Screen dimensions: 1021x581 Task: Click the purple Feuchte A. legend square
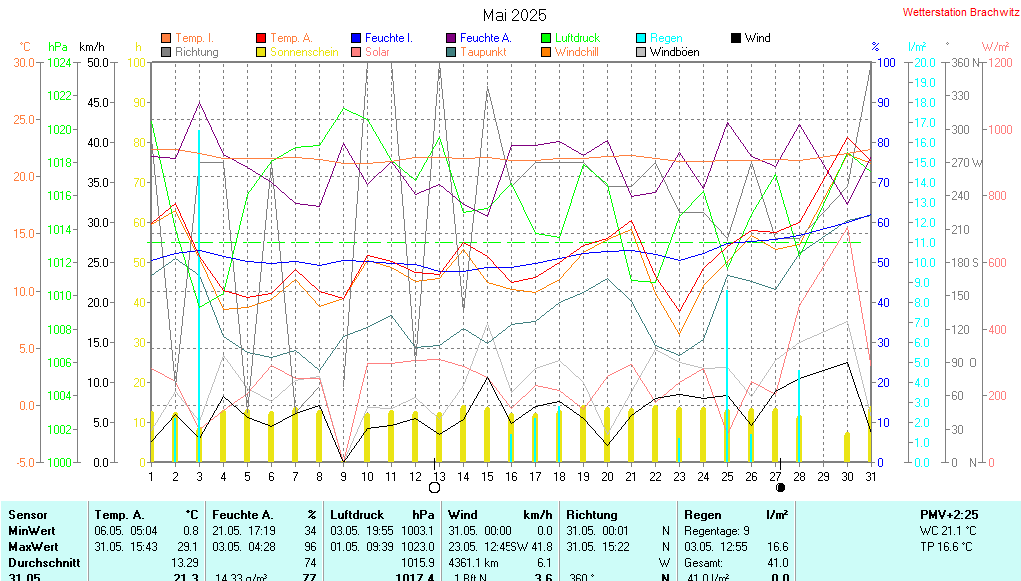pyautogui.click(x=451, y=38)
